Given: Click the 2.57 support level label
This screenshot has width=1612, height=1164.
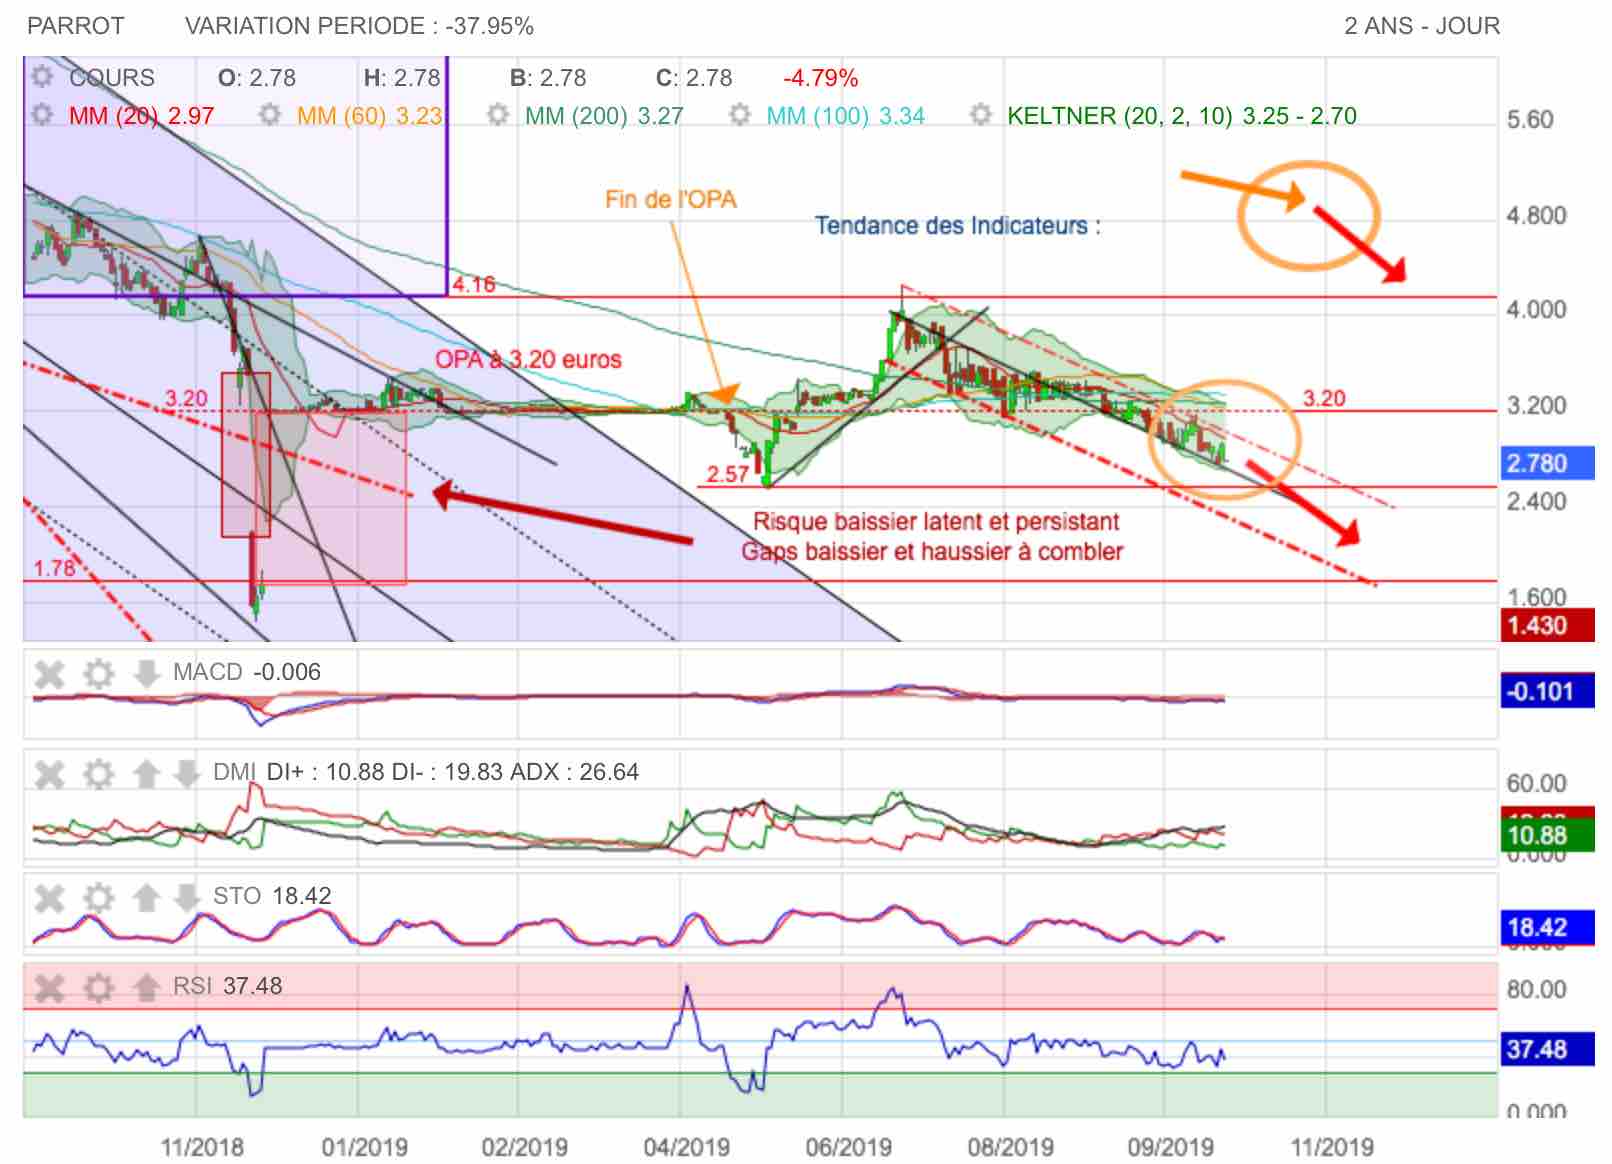Looking at the screenshot, I should (727, 474).
